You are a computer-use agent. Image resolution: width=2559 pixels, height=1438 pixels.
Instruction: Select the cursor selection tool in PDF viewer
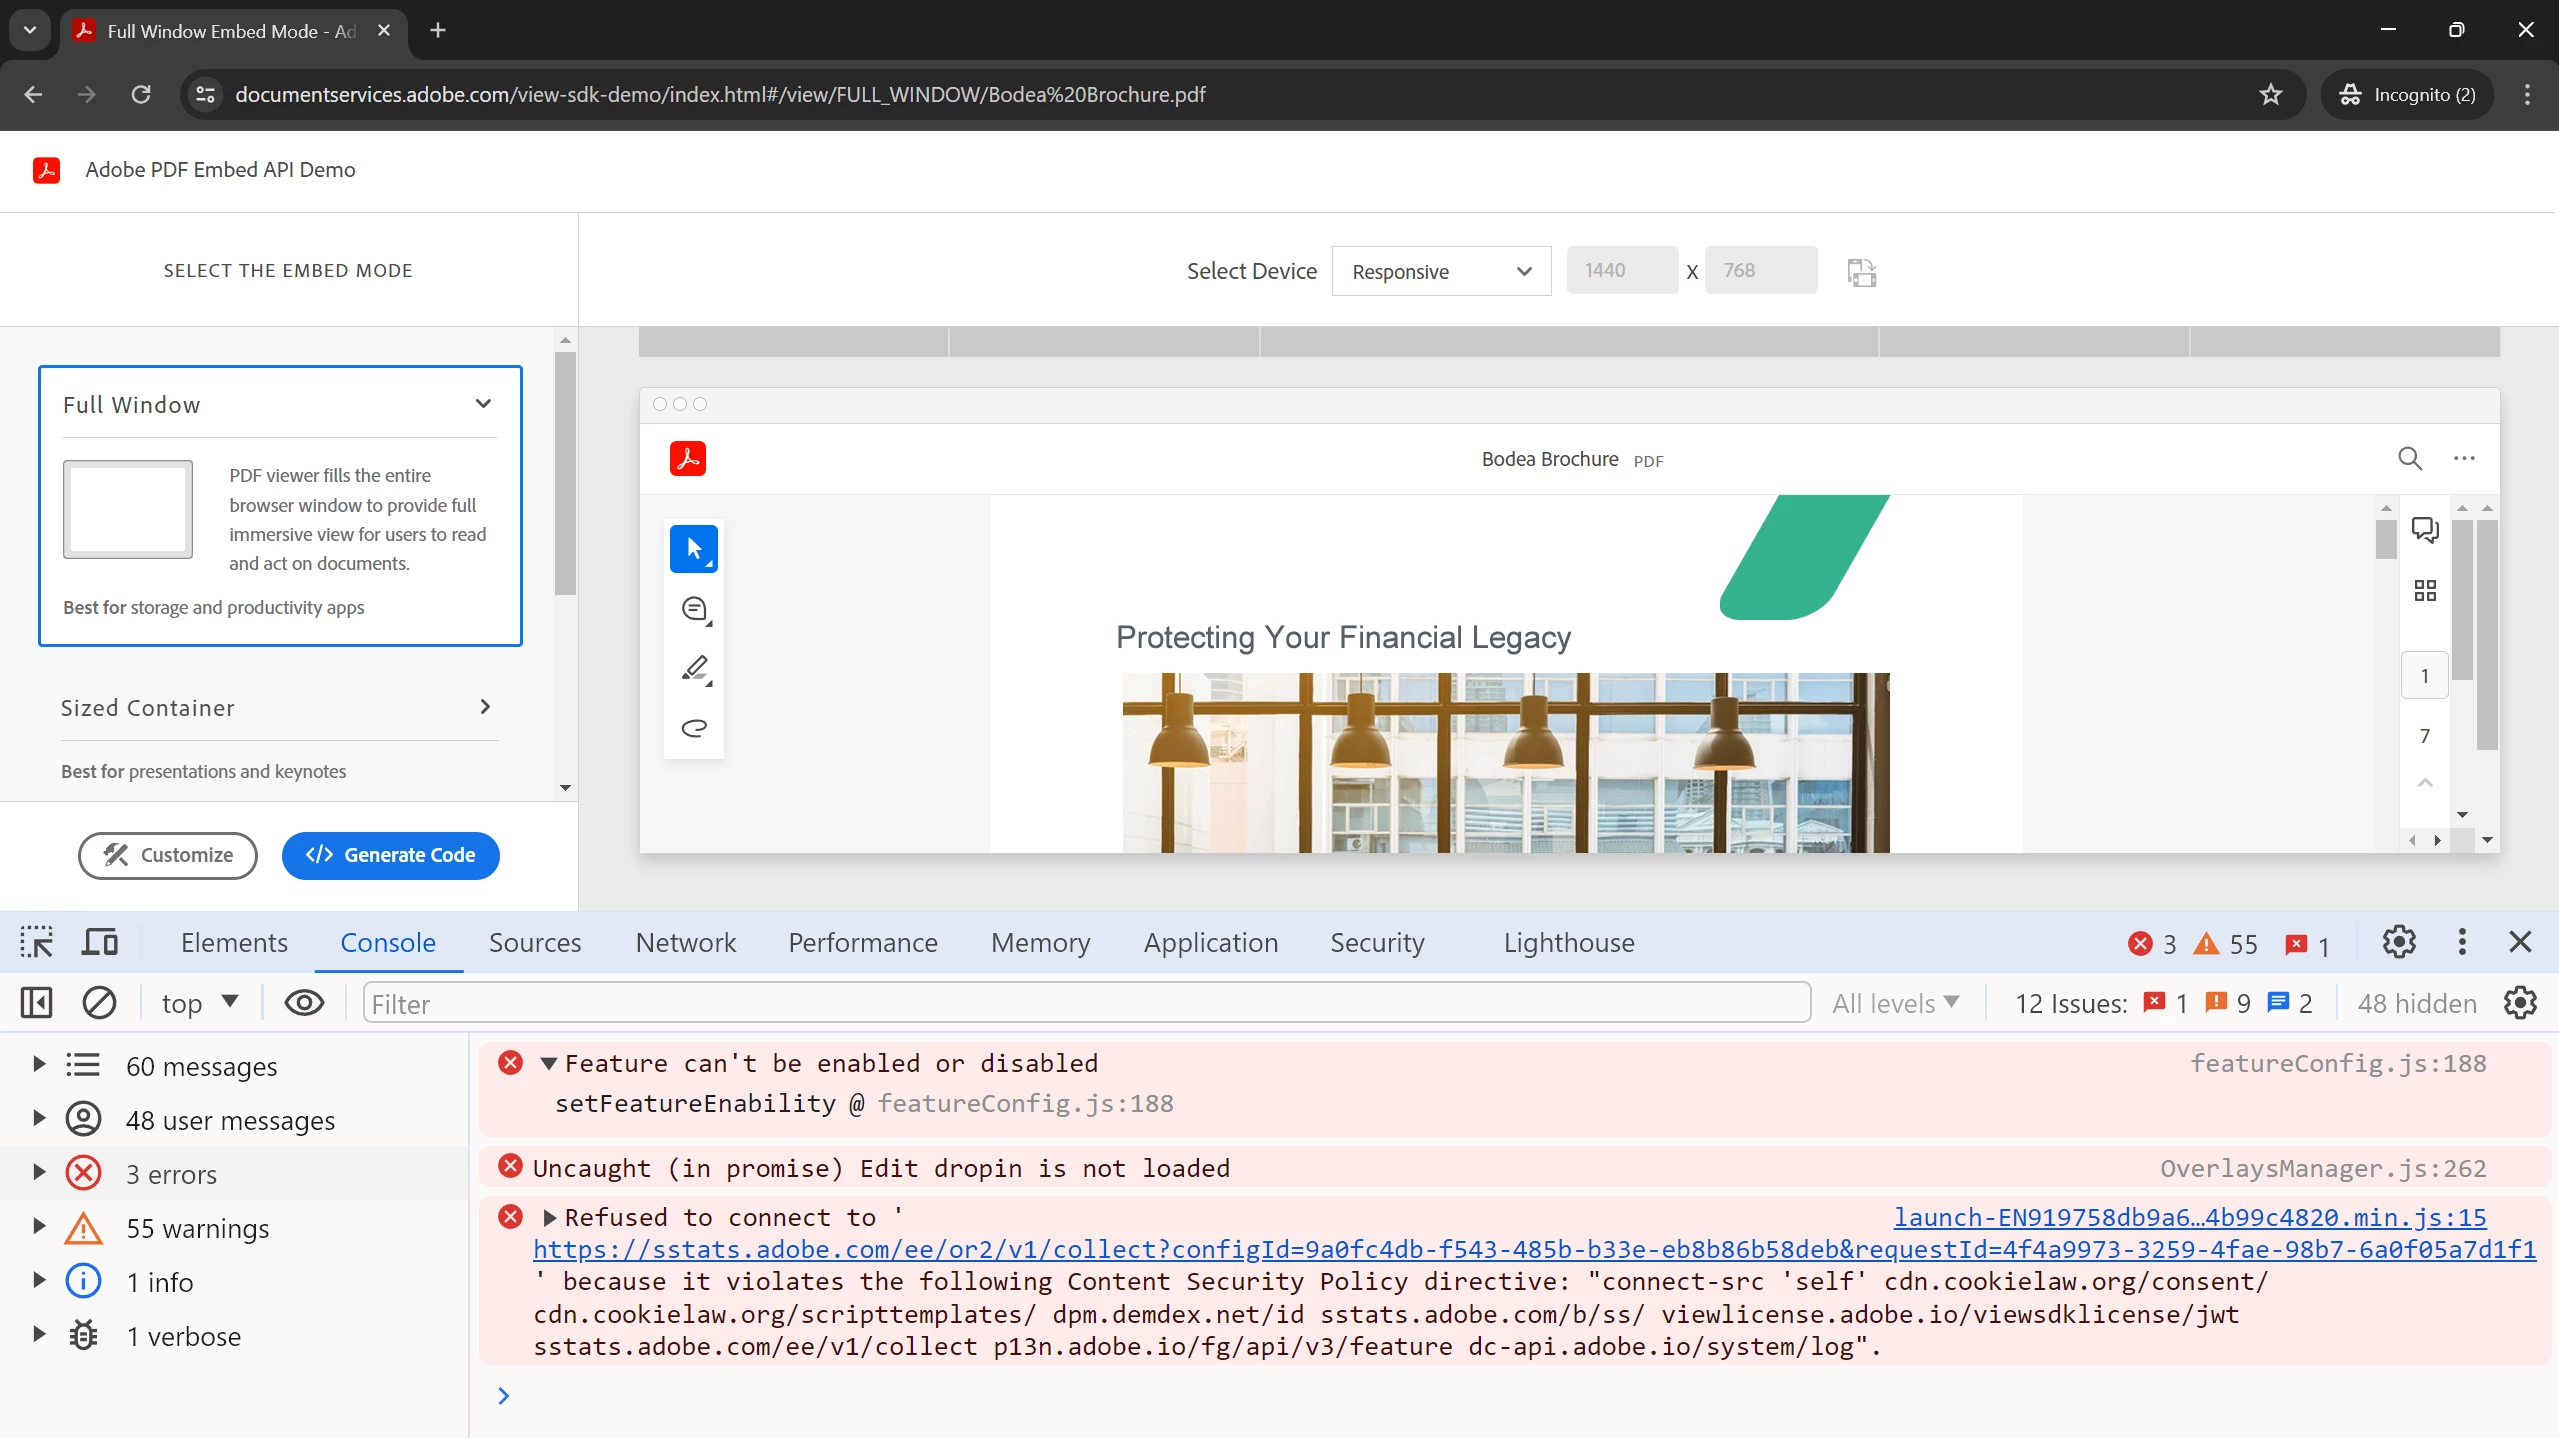pos(693,548)
